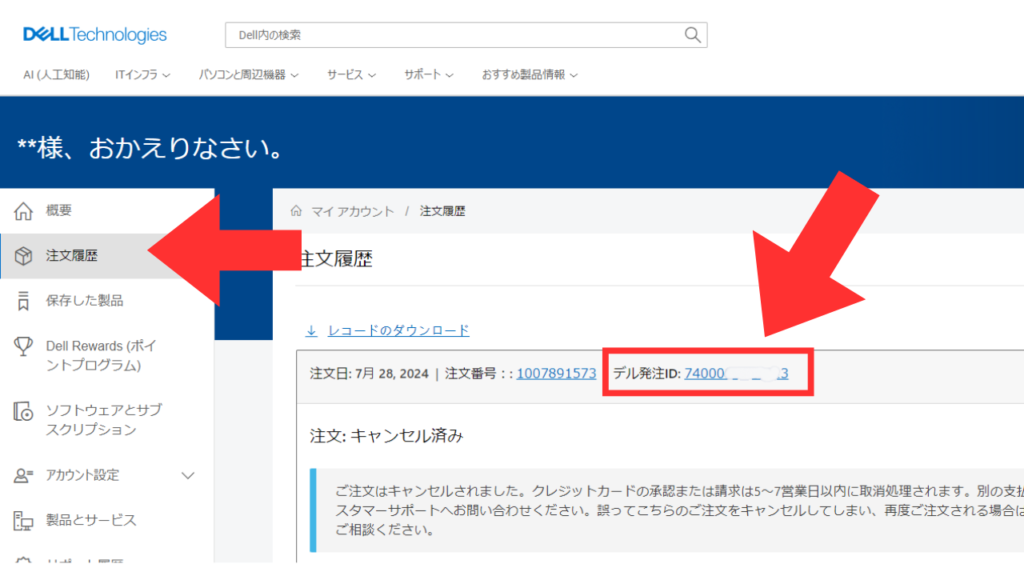Go to マイ アカウント breadcrumb link
Image resolution: width=1024 pixels, height=576 pixels.
point(353,212)
